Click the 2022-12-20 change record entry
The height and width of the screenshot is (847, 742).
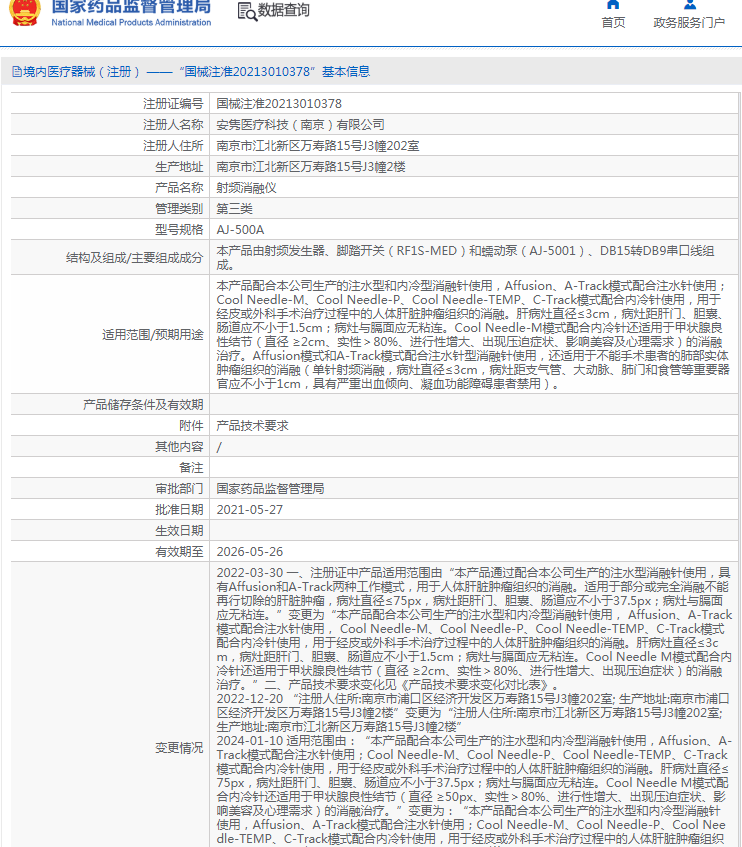click(x=473, y=713)
